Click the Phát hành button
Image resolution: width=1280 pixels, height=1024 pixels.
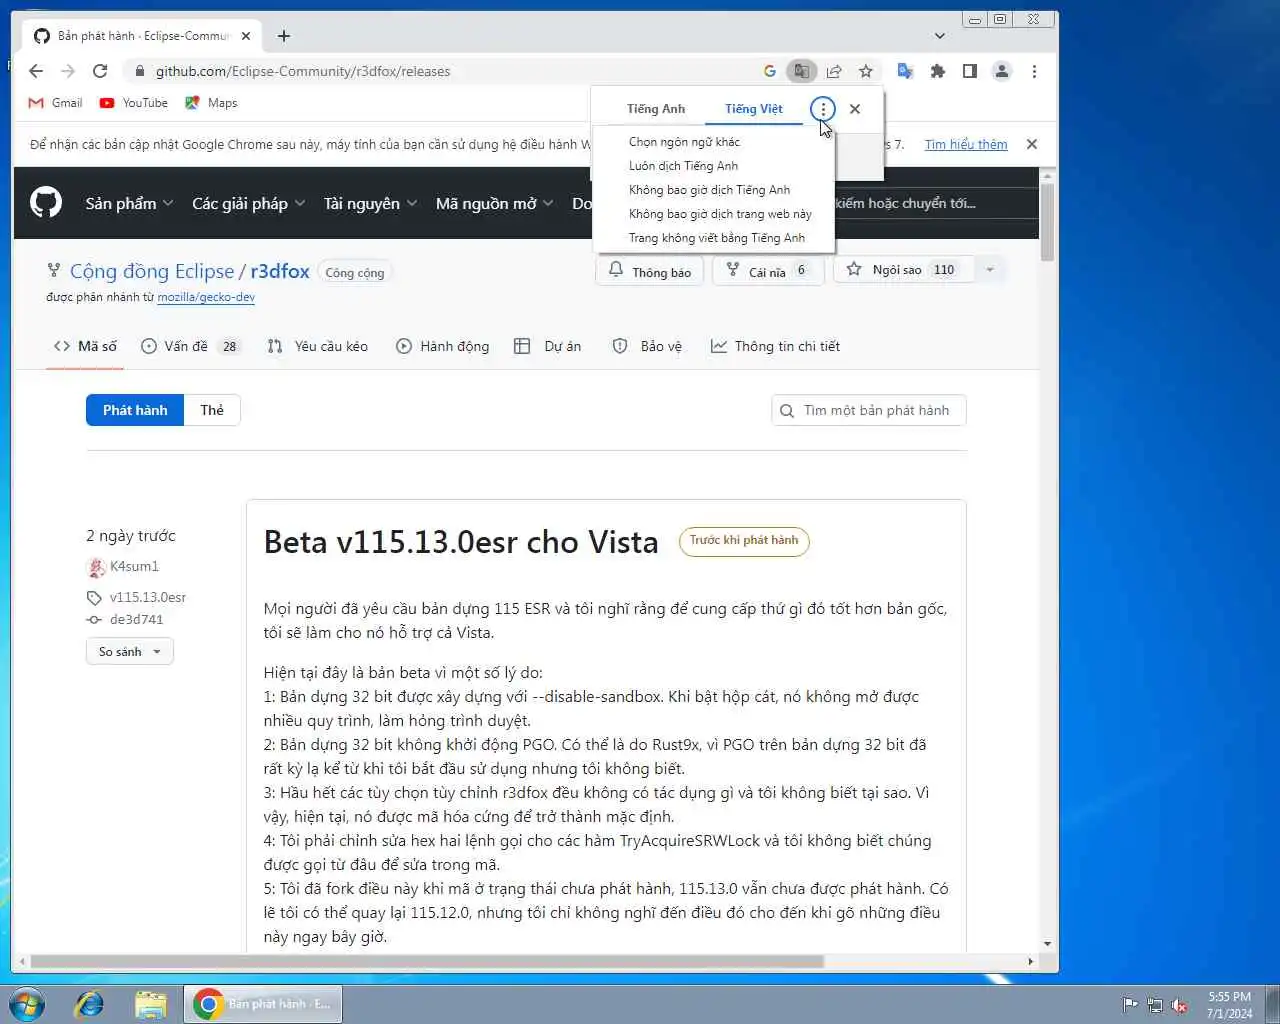click(x=135, y=410)
